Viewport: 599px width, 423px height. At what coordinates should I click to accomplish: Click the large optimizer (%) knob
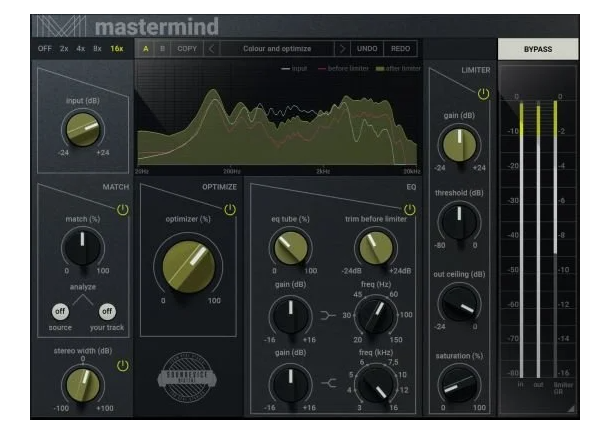click(x=188, y=266)
